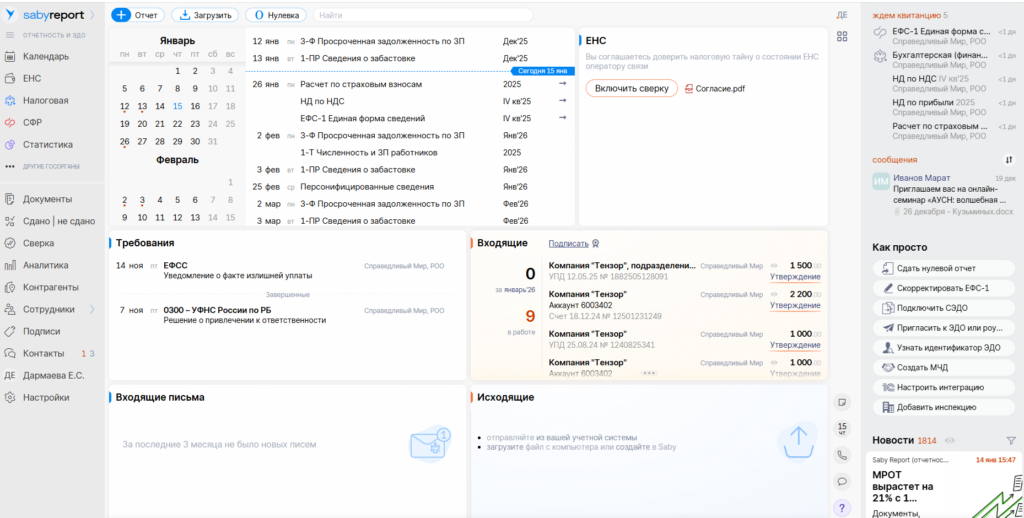Open Налоговая in the sidebar
The height and width of the screenshot is (518, 1024).
45,100
